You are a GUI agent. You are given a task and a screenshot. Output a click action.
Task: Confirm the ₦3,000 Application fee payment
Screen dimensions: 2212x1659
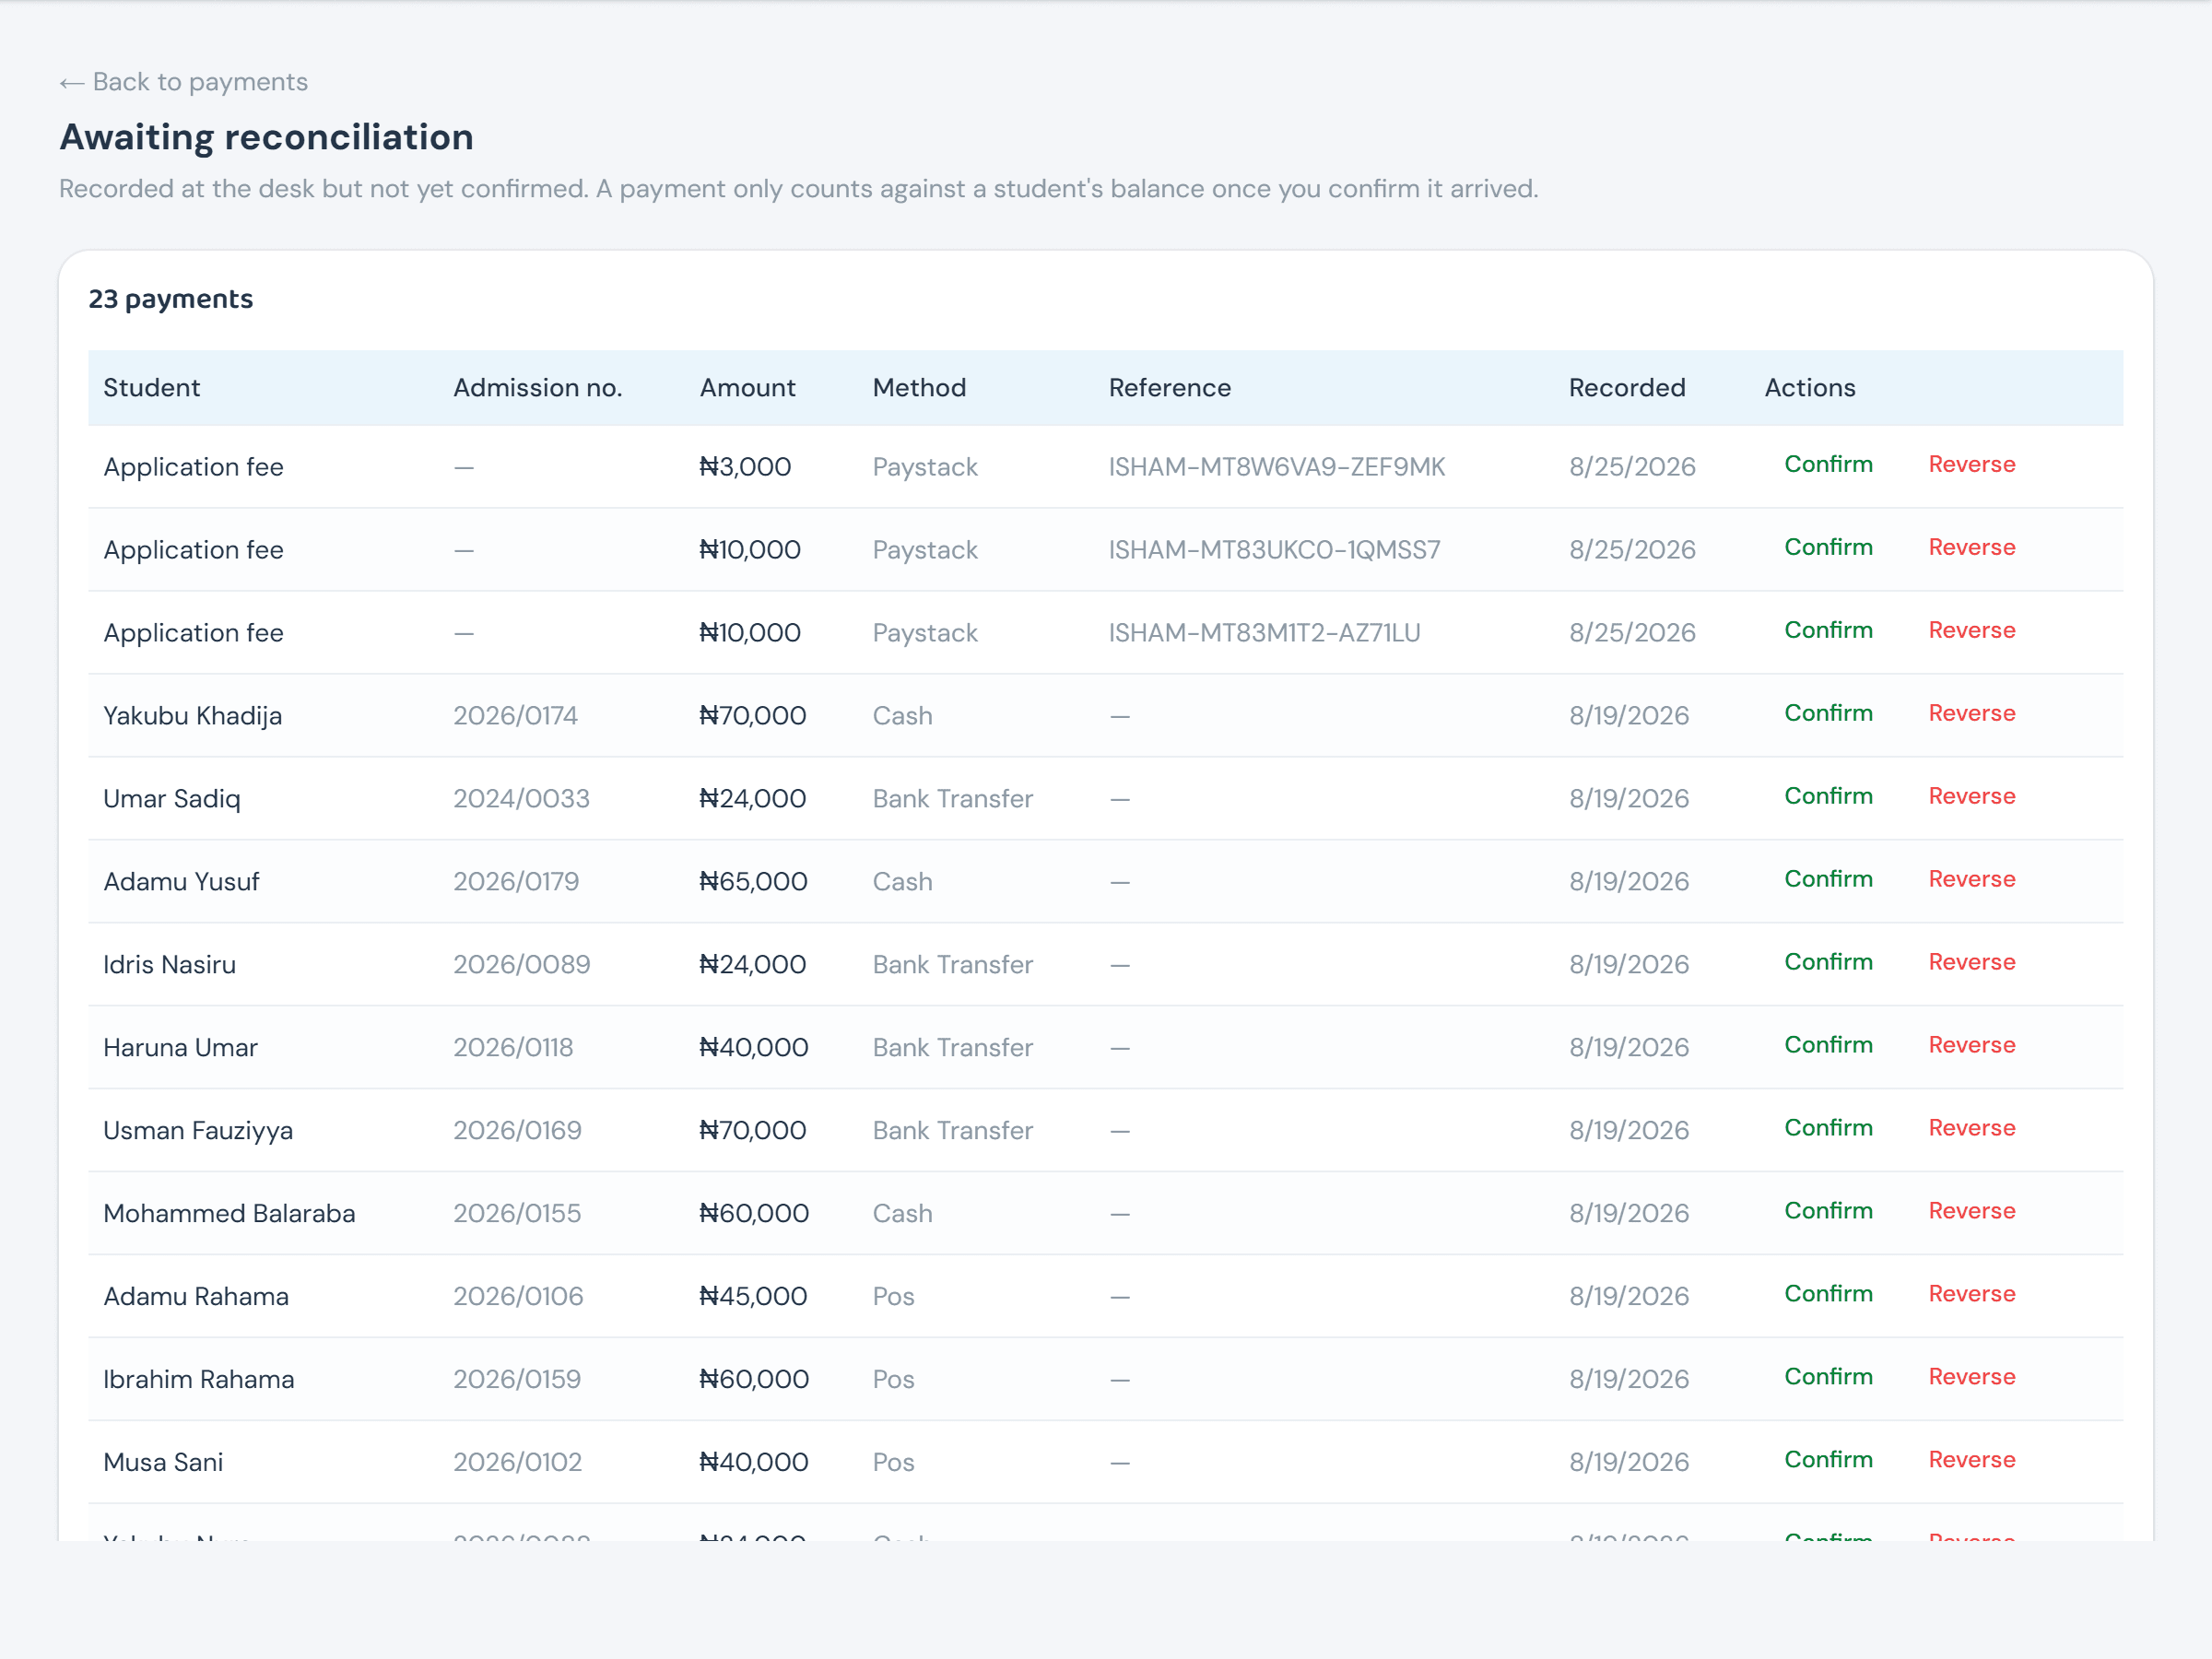click(1828, 464)
